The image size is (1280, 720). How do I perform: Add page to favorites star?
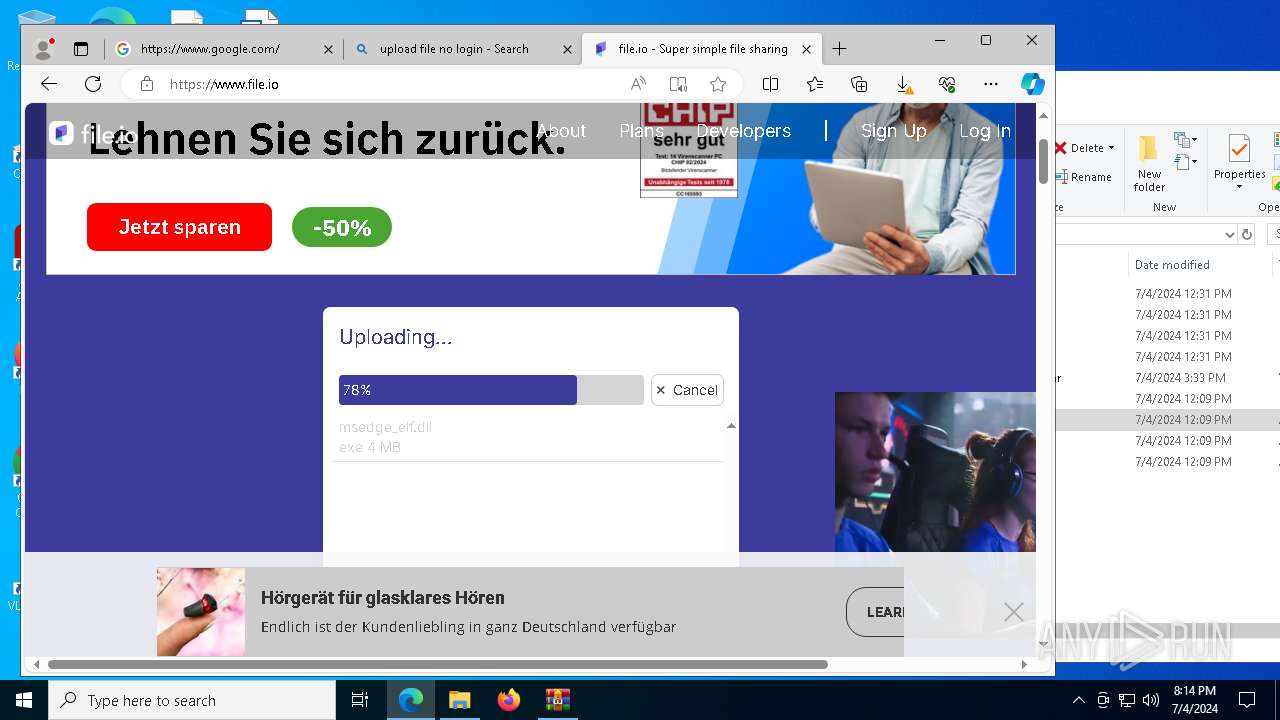coord(718,84)
